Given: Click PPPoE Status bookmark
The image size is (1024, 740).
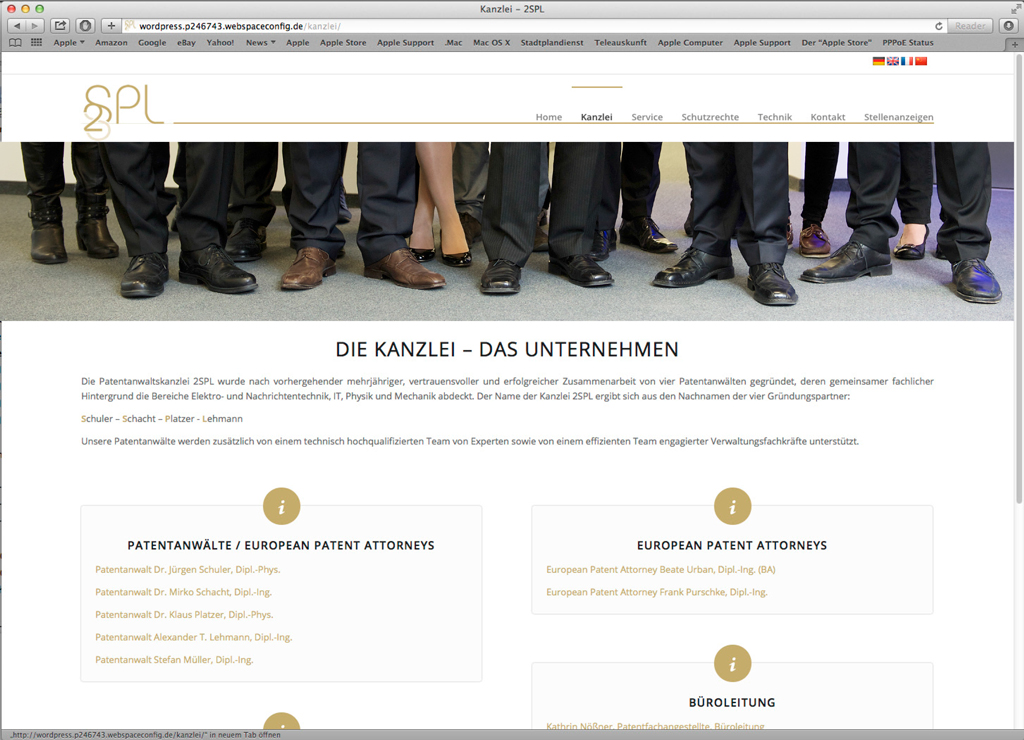Looking at the screenshot, I should coord(908,42).
